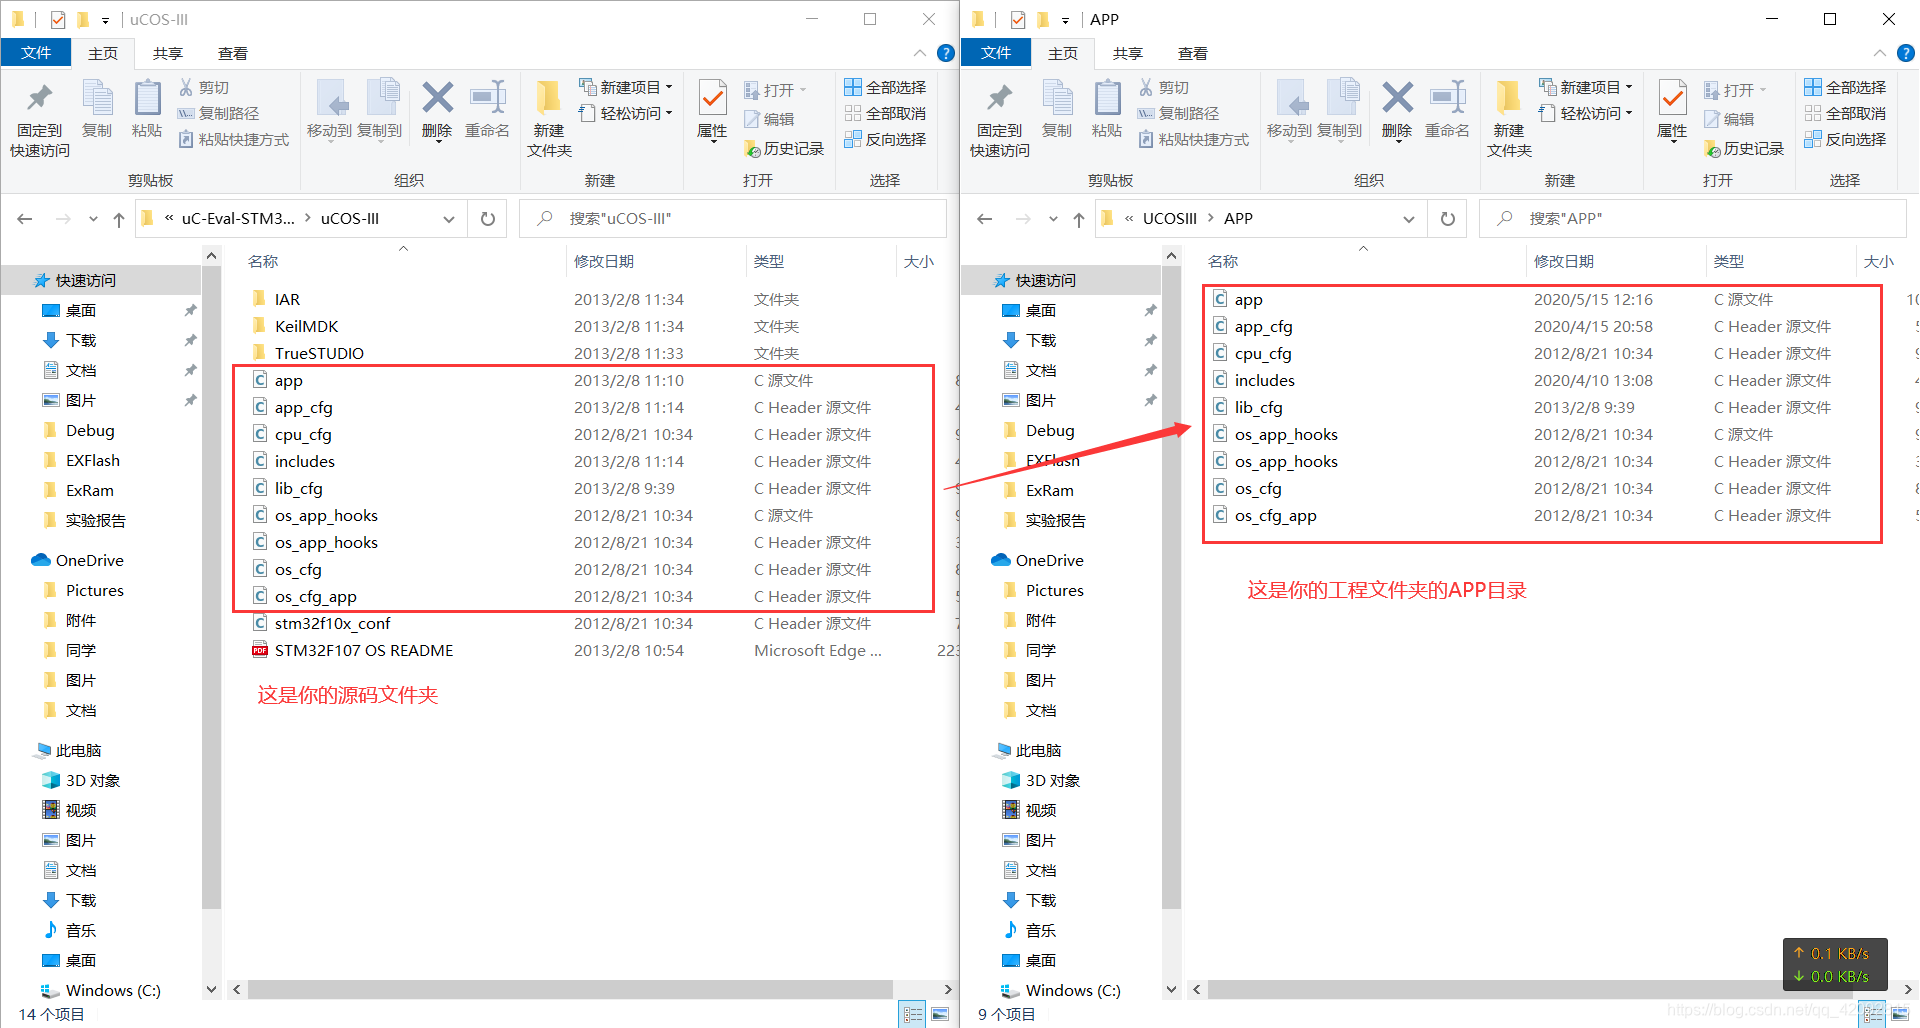Click UCOSIII breadcrumb in APP window address bar
Image resolution: width=1920 pixels, height=1028 pixels.
(1169, 219)
